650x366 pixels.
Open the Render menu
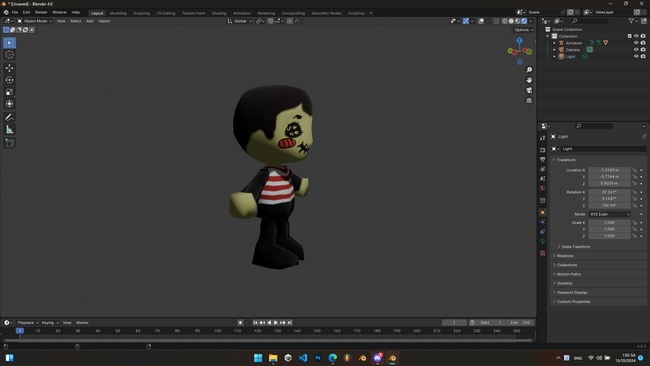point(41,12)
